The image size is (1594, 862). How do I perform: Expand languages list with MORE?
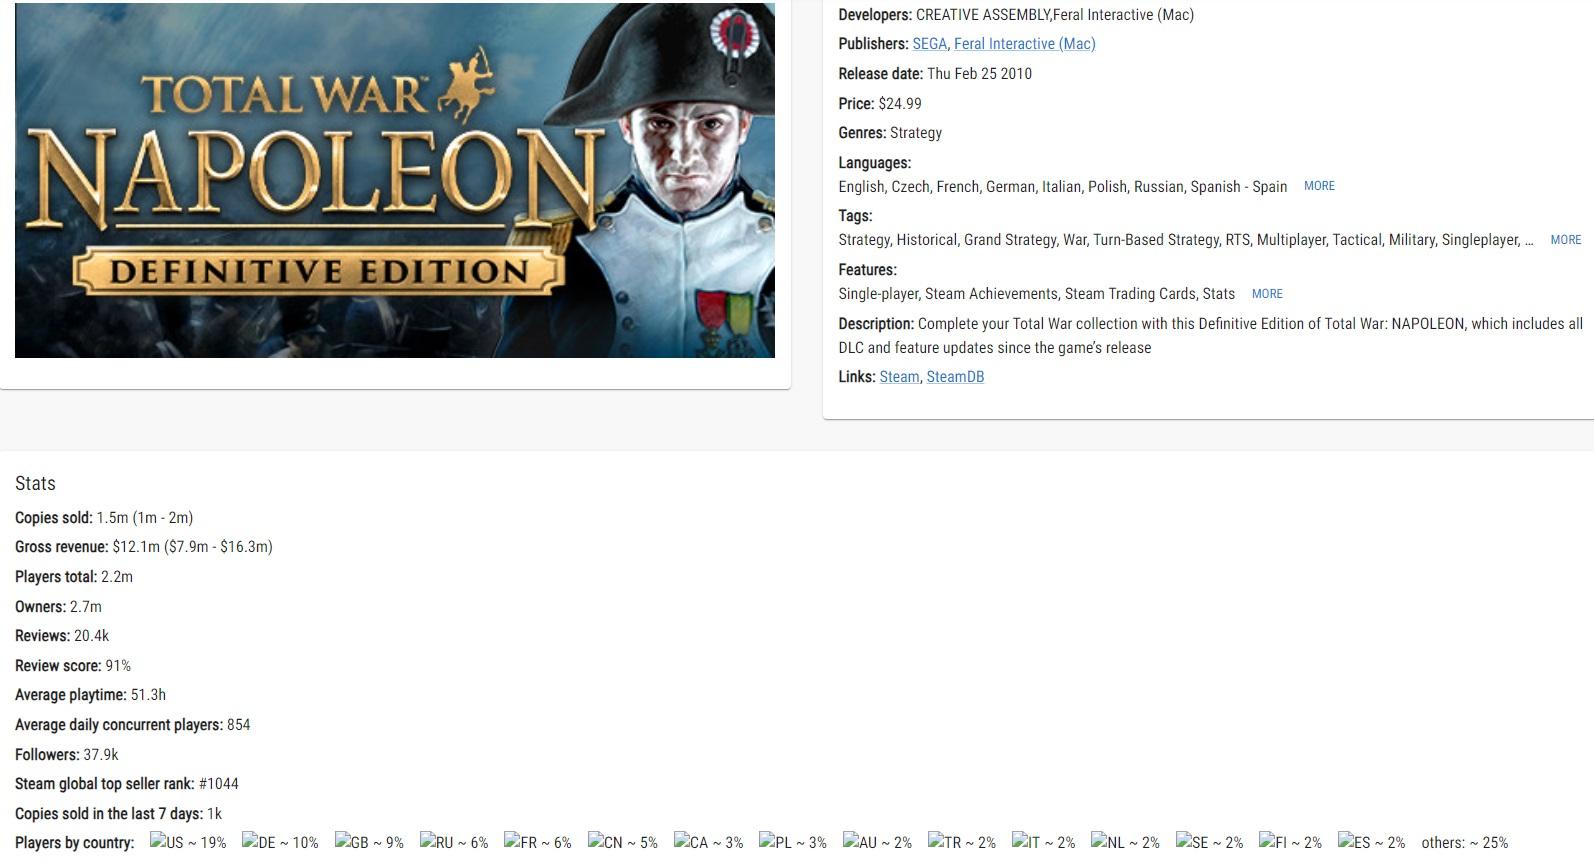point(1319,186)
